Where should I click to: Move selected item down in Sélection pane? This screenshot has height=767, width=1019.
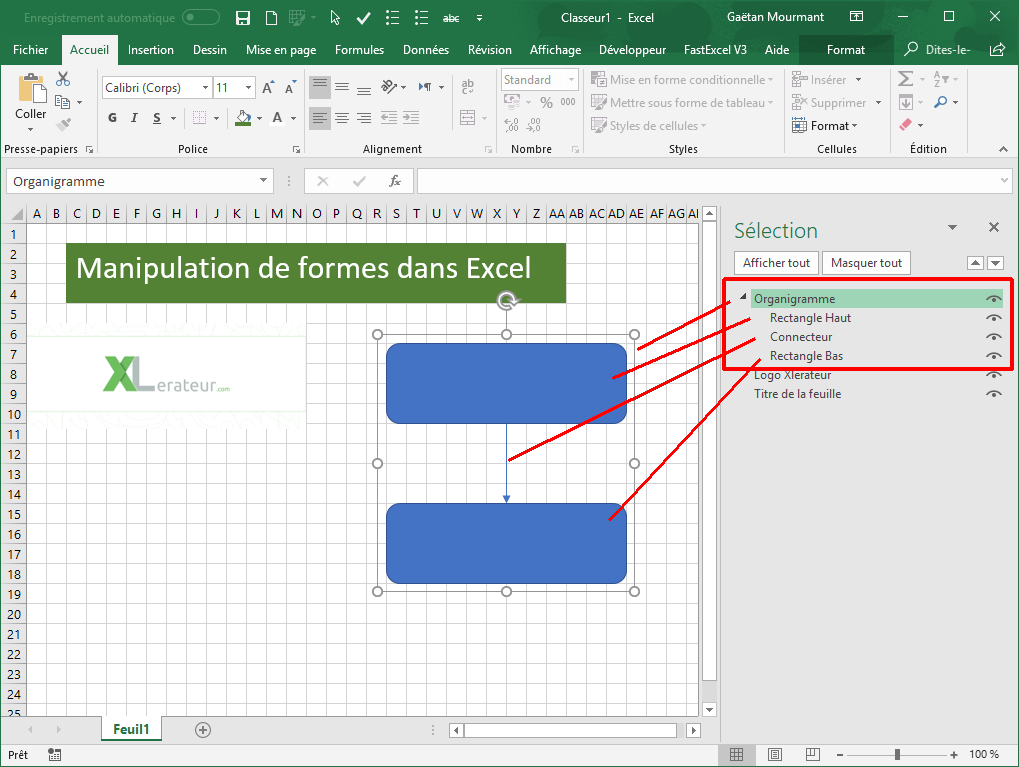click(x=996, y=263)
